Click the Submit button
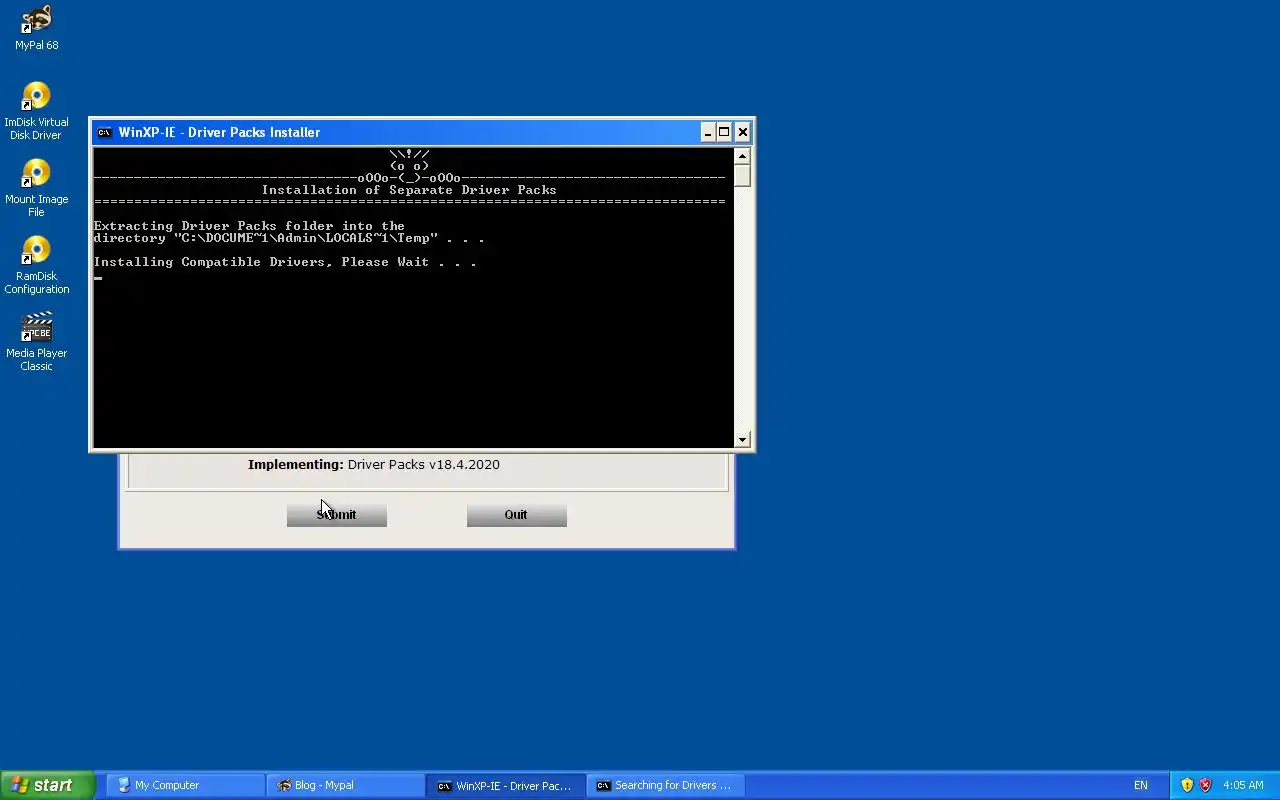 pyautogui.click(x=336, y=514)
